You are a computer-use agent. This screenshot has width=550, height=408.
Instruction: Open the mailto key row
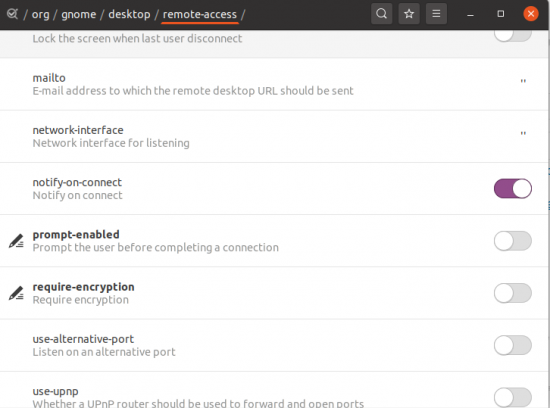point(274,84)
